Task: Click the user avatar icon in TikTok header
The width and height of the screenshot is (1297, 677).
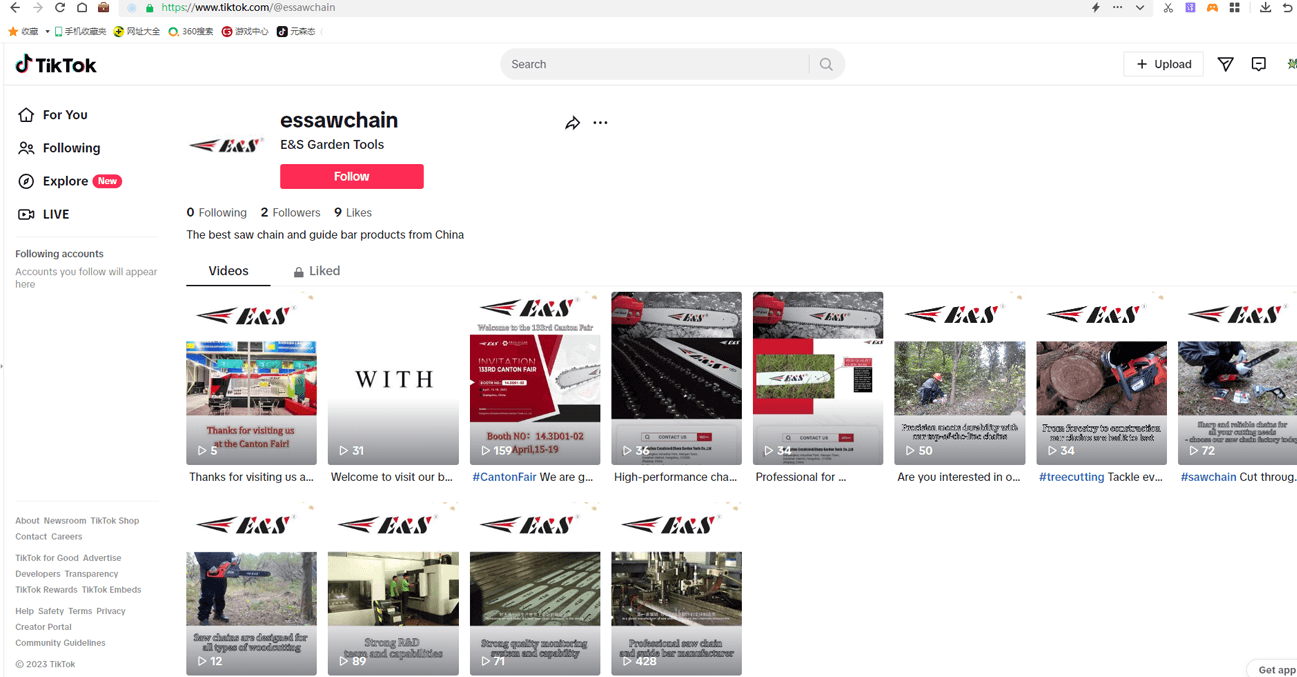Action: pos(1291,64)
